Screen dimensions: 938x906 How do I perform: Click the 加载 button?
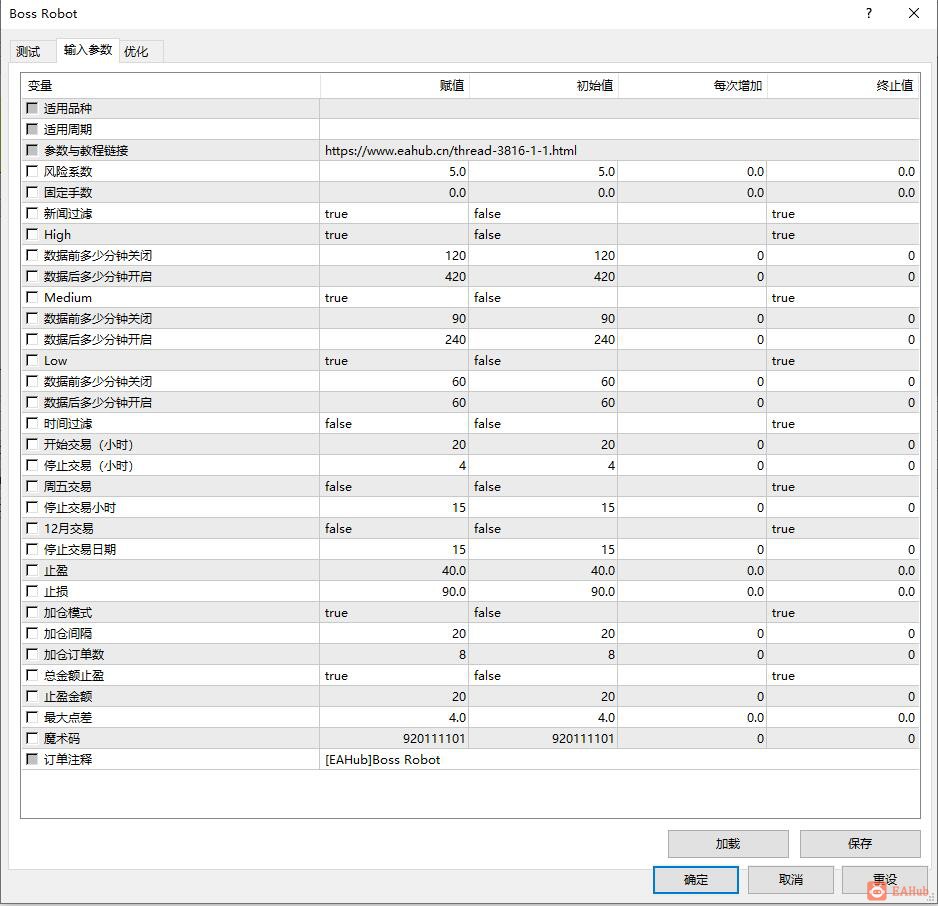tap(728, 843)
